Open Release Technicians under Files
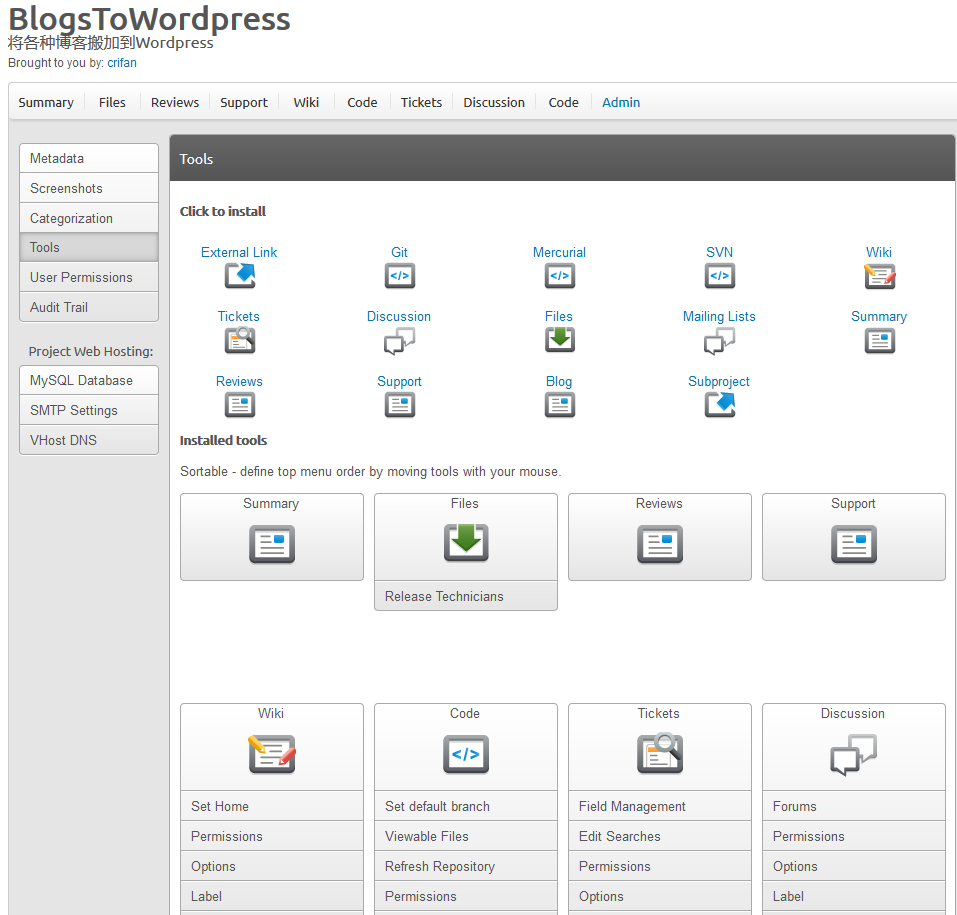The width and height of the screenshot is (957, 915). coord(466,596)
